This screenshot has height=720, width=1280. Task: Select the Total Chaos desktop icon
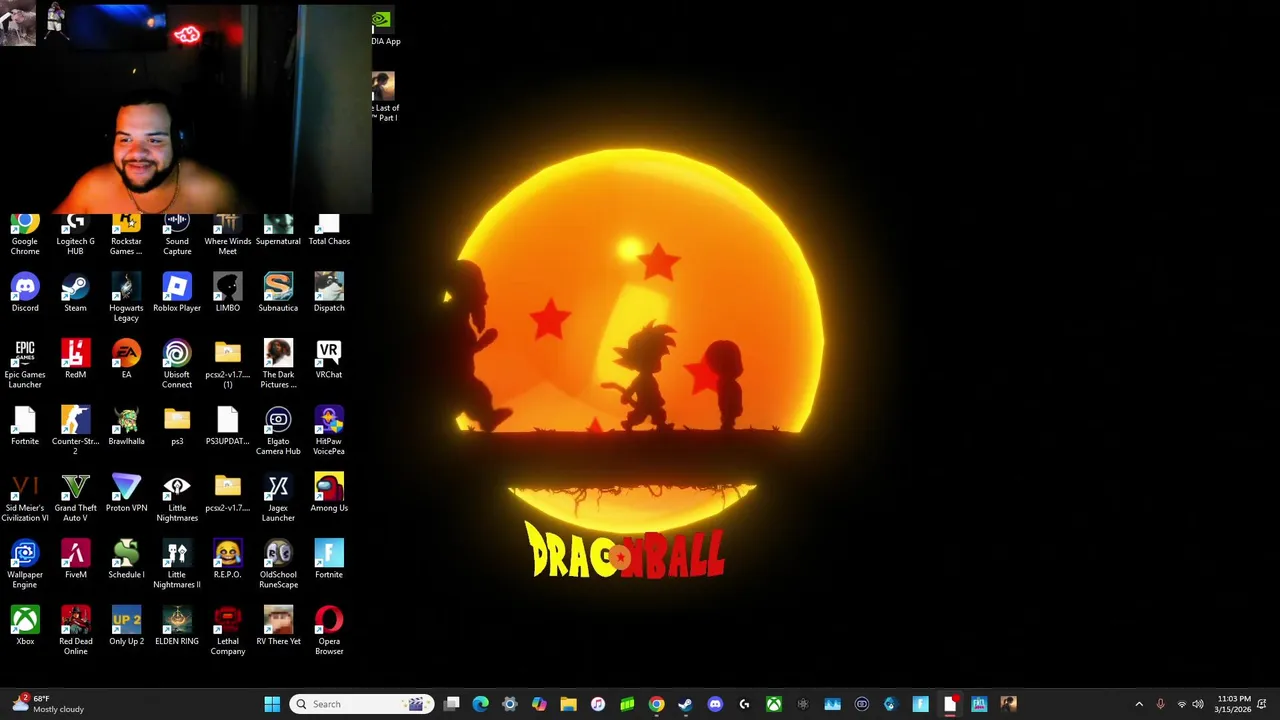[329, 230]
